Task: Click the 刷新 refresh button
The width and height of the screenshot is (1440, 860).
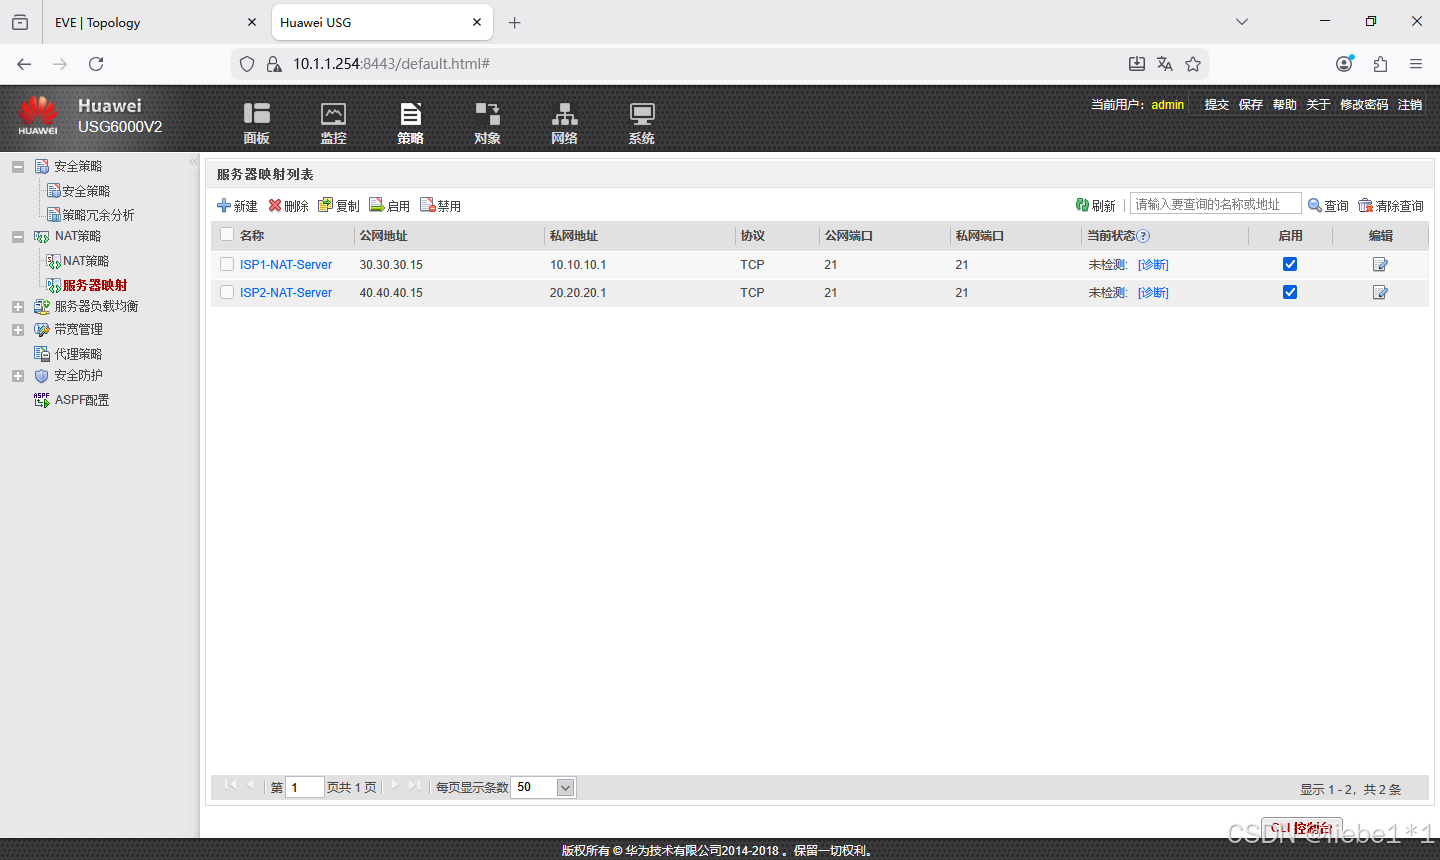Action: click(x=1095, y=205)
